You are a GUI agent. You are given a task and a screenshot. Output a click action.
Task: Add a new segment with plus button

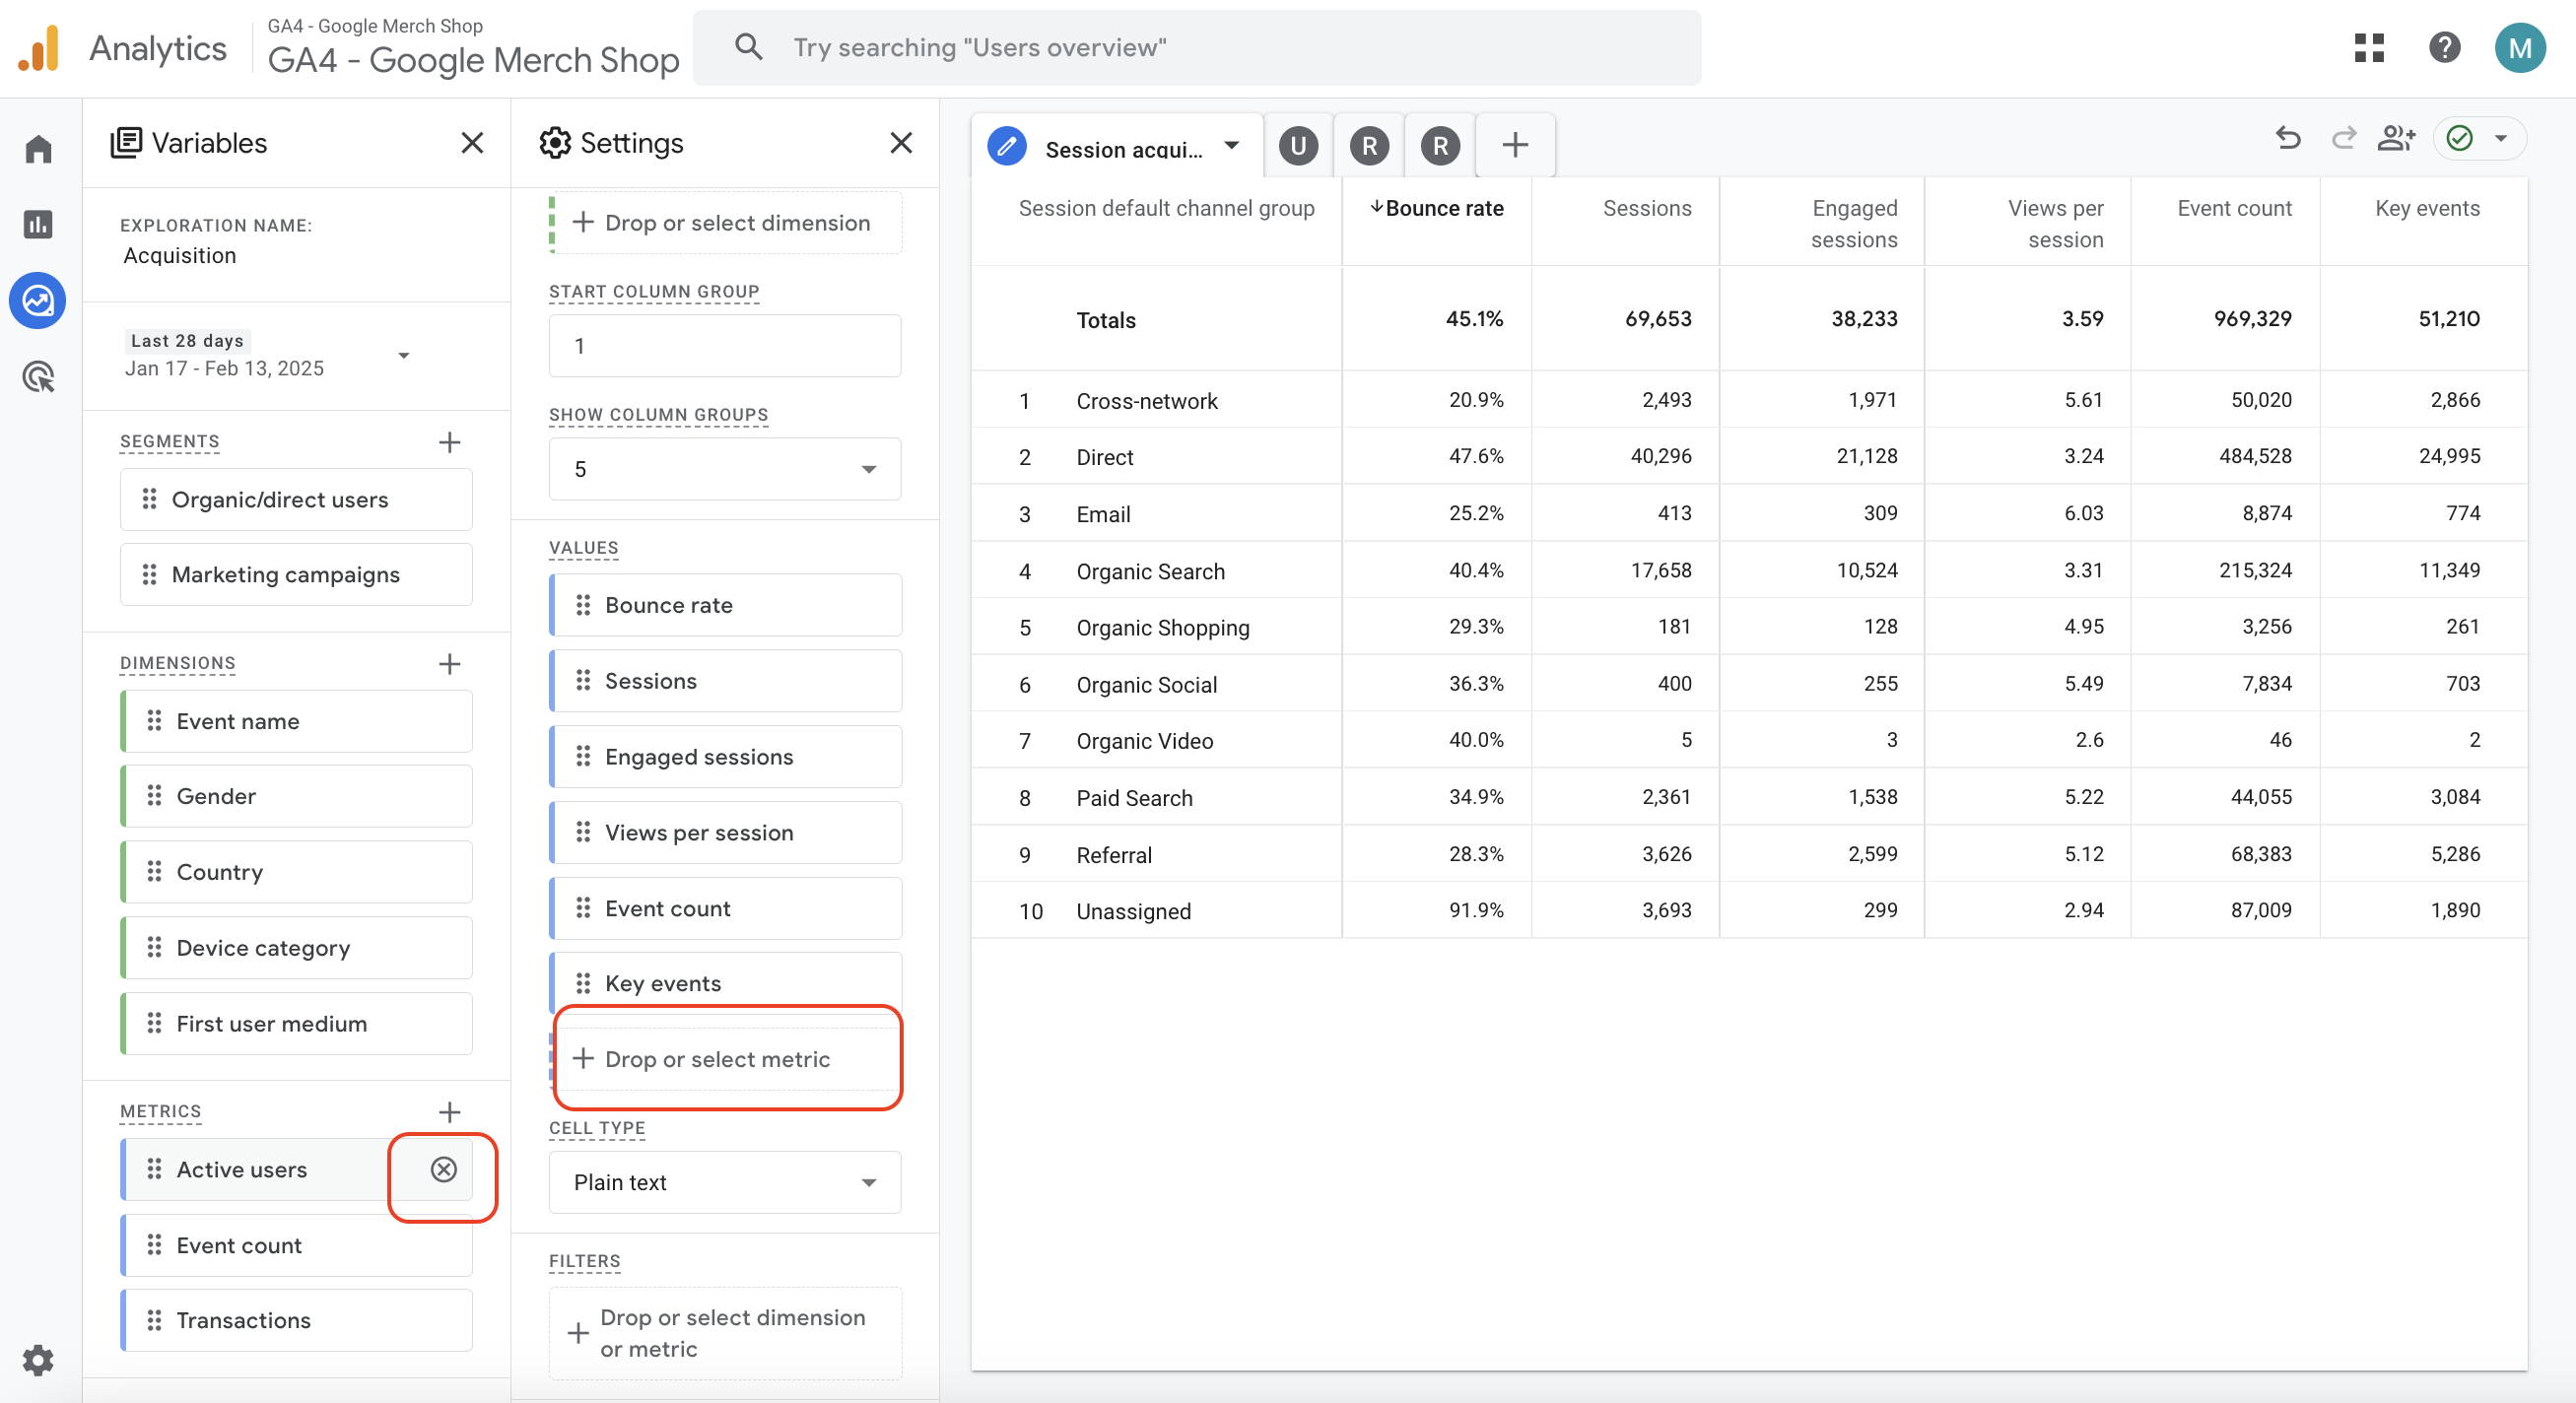tap(449, 442)
